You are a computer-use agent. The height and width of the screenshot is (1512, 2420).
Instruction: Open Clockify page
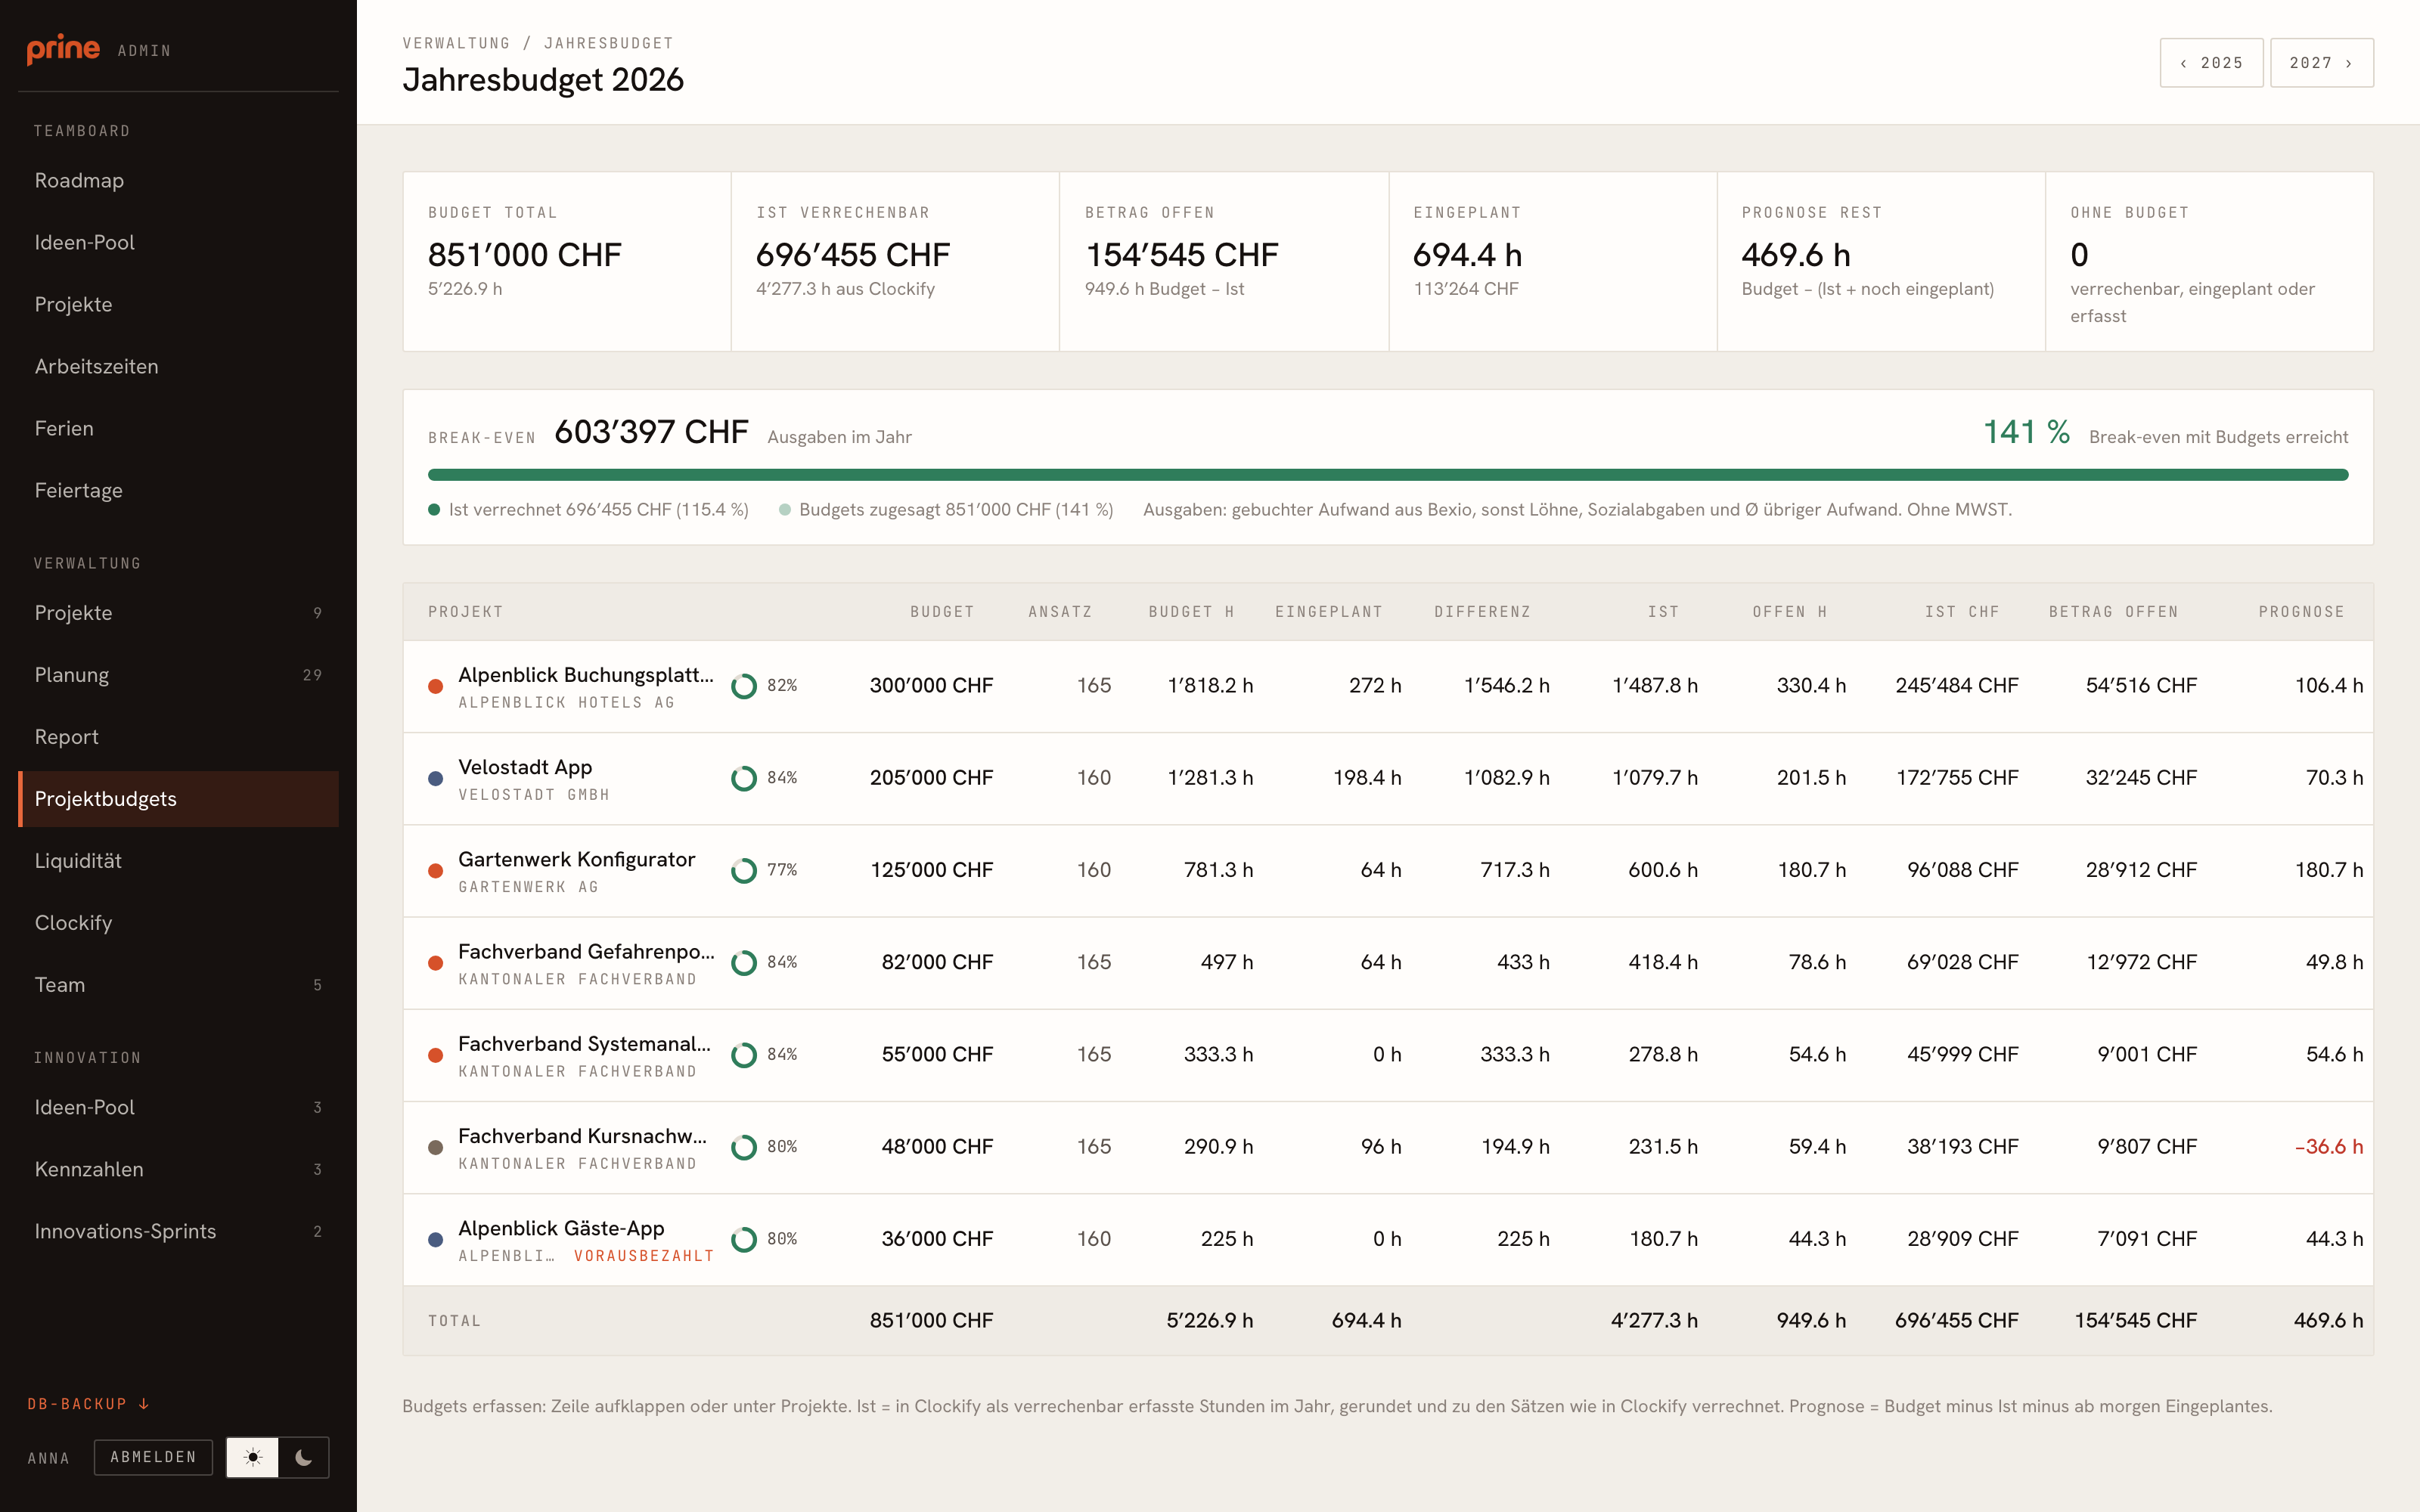[x=178, y=923]
